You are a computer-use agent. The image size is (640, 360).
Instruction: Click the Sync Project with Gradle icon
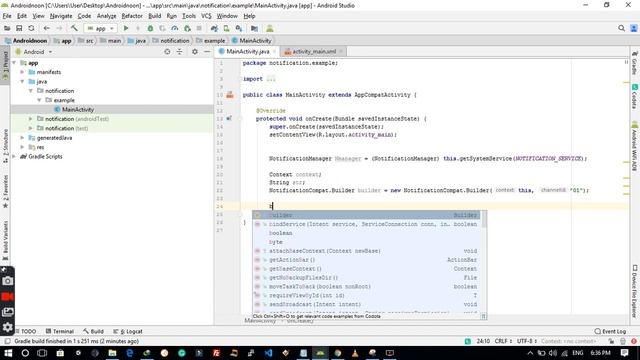pyautogui.click(x=214, y=28)
